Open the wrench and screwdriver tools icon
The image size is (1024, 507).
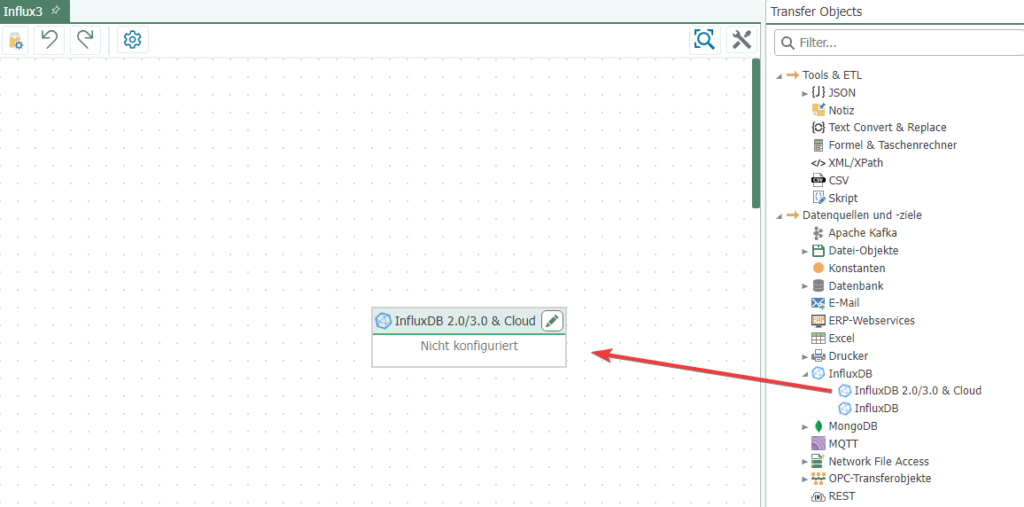741,40
